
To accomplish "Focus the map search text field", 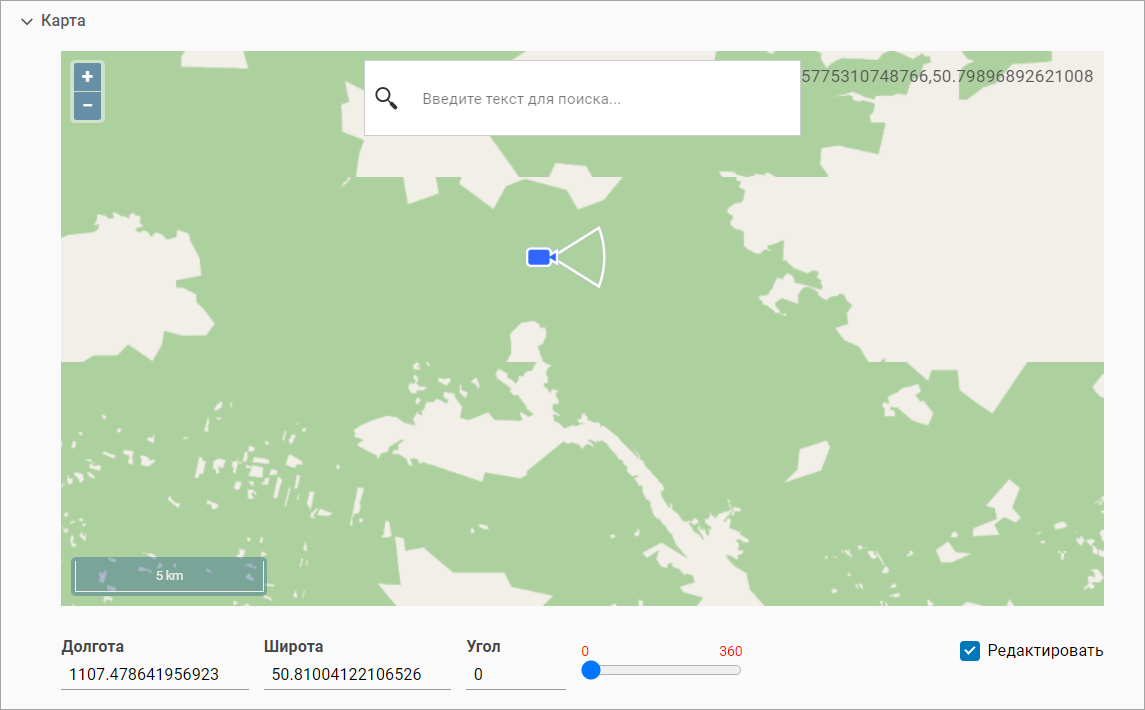I will [x=600, y=99].
